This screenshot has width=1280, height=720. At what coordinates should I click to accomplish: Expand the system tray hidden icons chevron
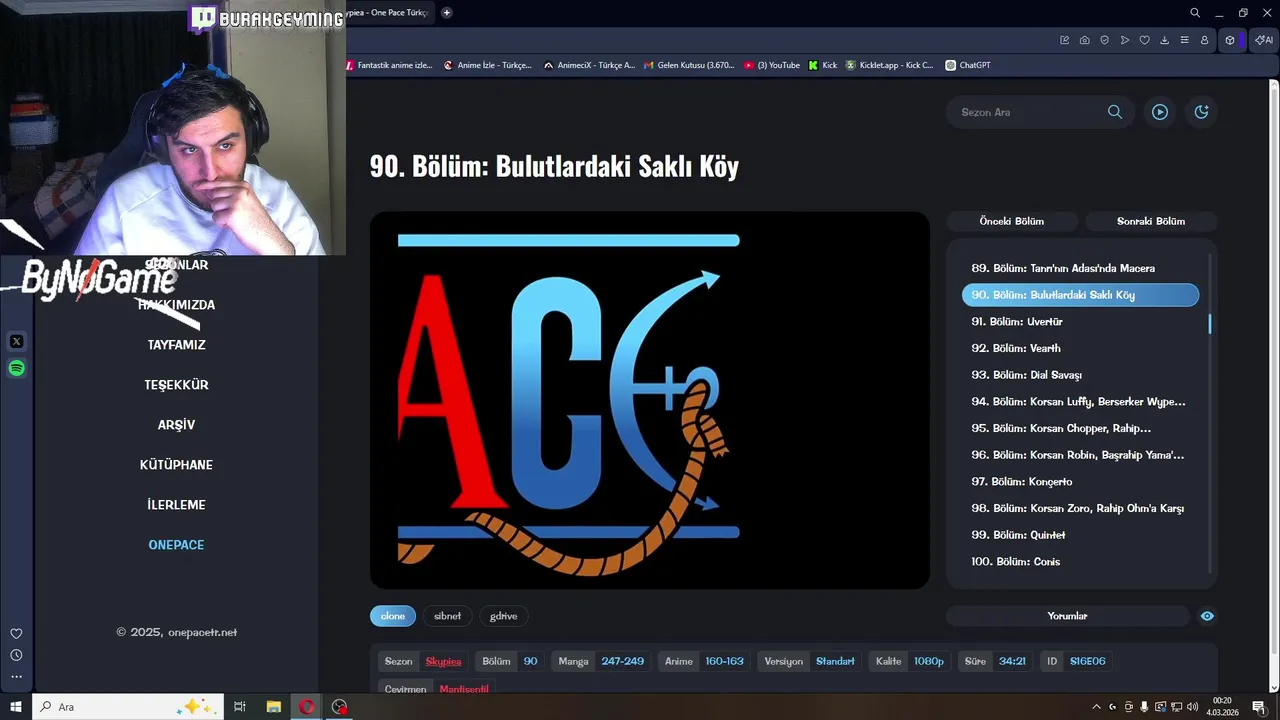click(1097, 707)
